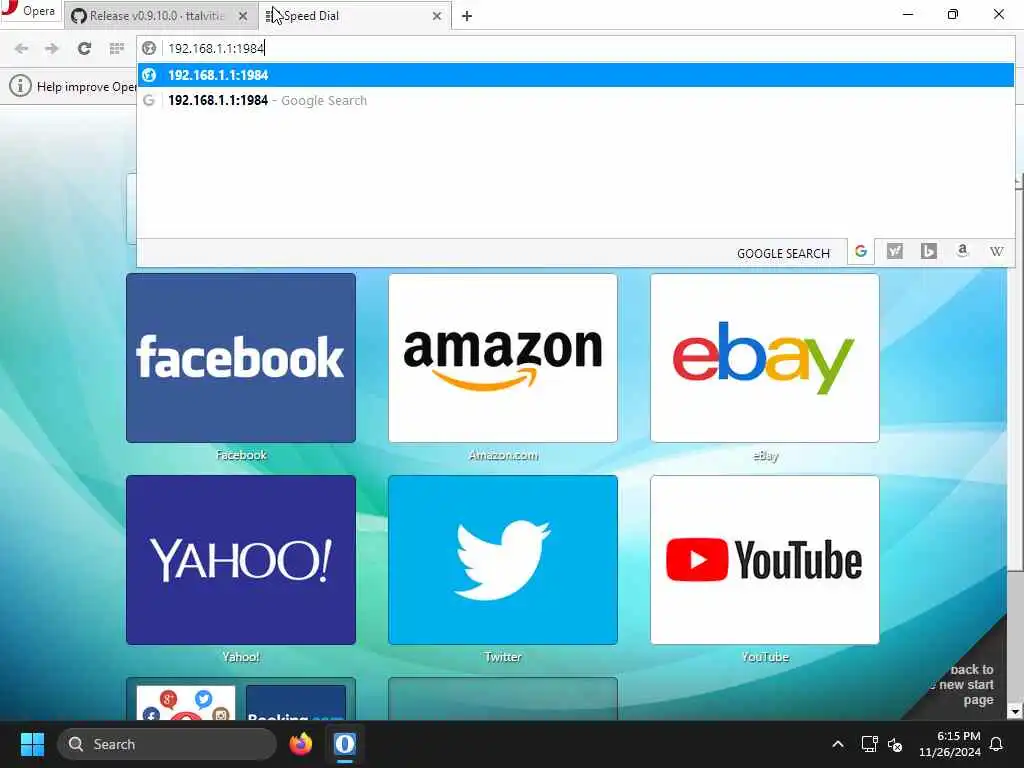Open the Twitter speed dial tile
Viewport: 1024px width, 768px height.
[503, 560]
